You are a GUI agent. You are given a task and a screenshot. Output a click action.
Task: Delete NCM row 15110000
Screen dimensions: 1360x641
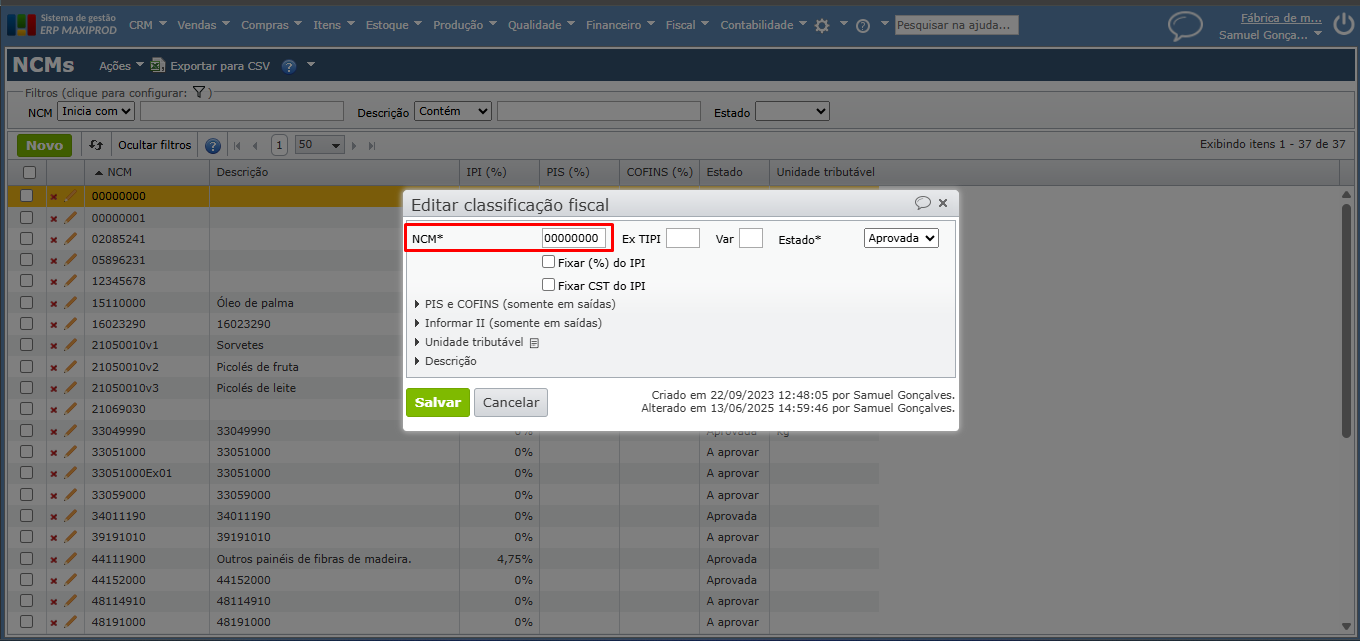click(x=54, y=303)
